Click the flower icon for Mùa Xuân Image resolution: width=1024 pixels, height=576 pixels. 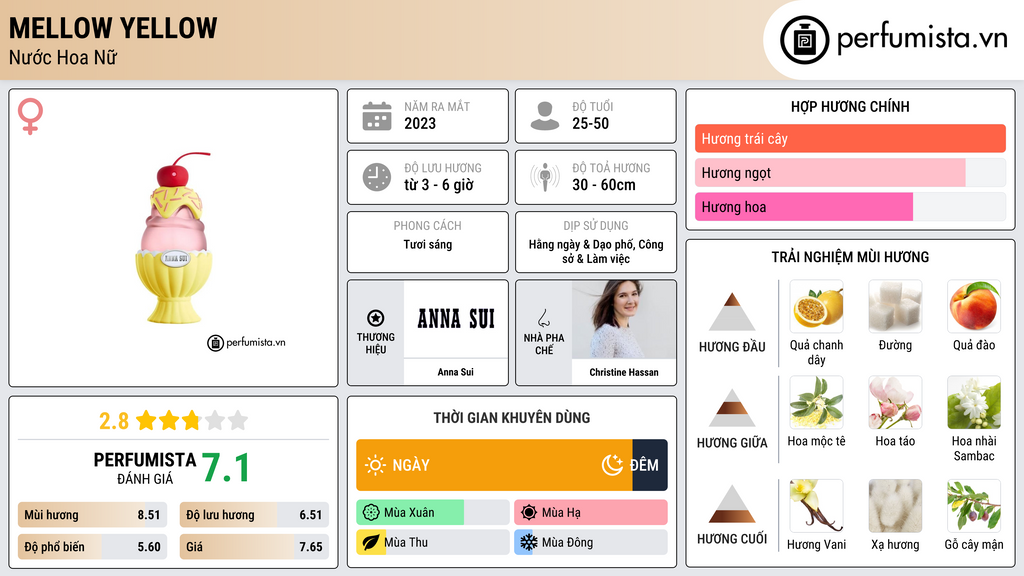tap(371, 513)
